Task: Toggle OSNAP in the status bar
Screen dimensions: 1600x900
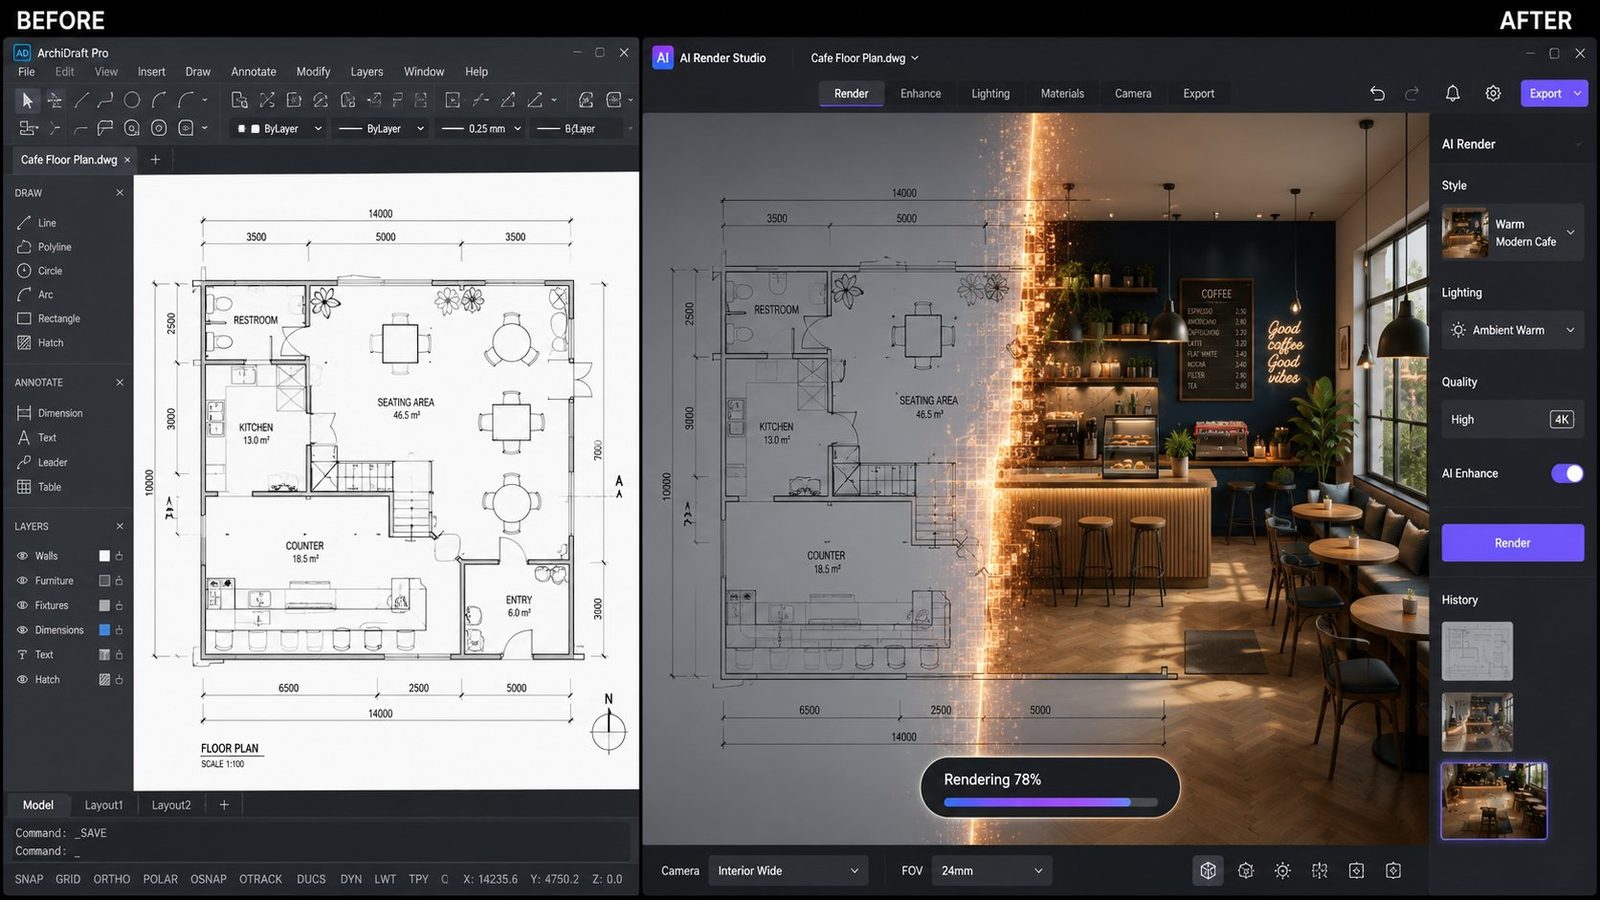Action: click(x=208, y=879)
